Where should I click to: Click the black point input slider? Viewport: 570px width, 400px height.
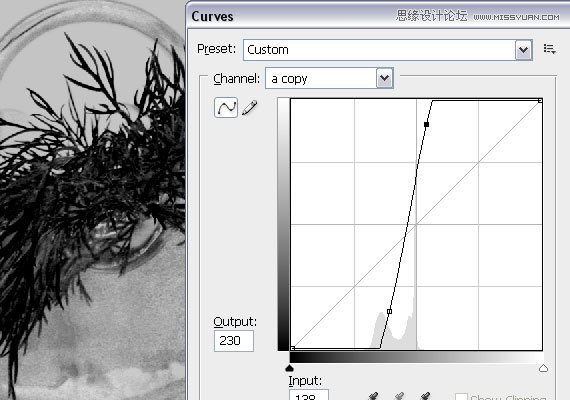(289, 368)
